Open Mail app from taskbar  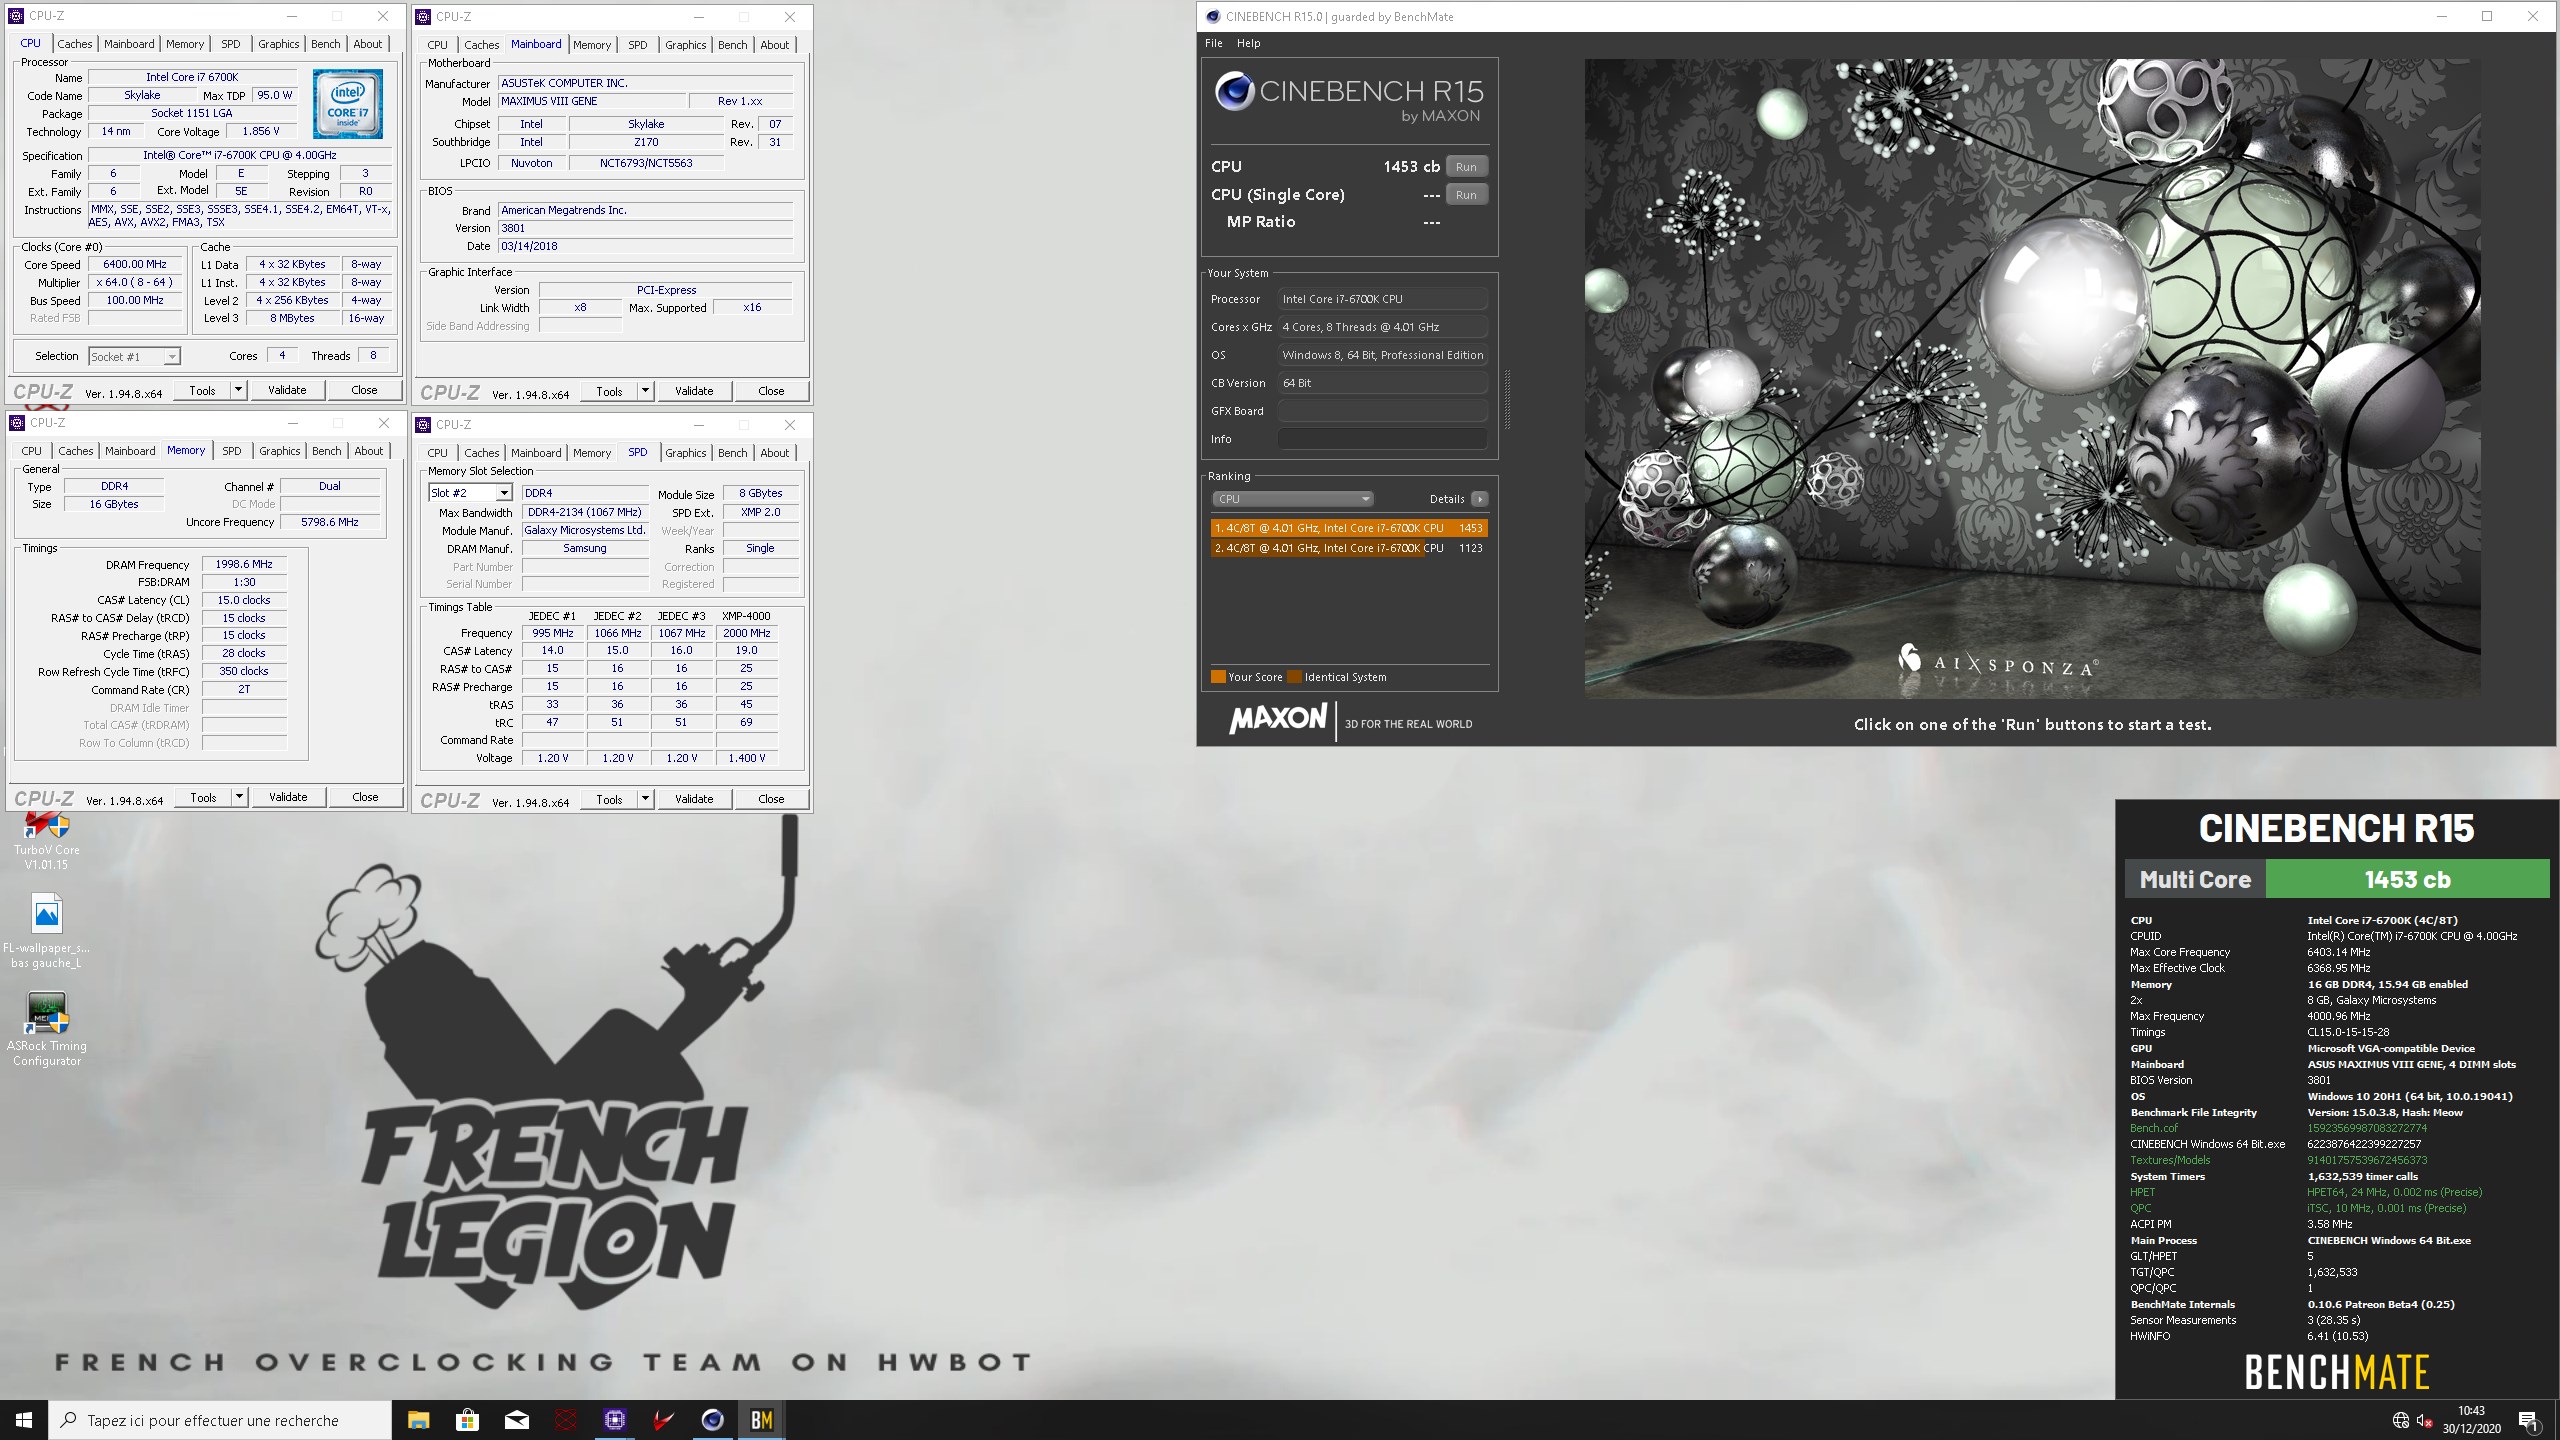(516, 1420)
